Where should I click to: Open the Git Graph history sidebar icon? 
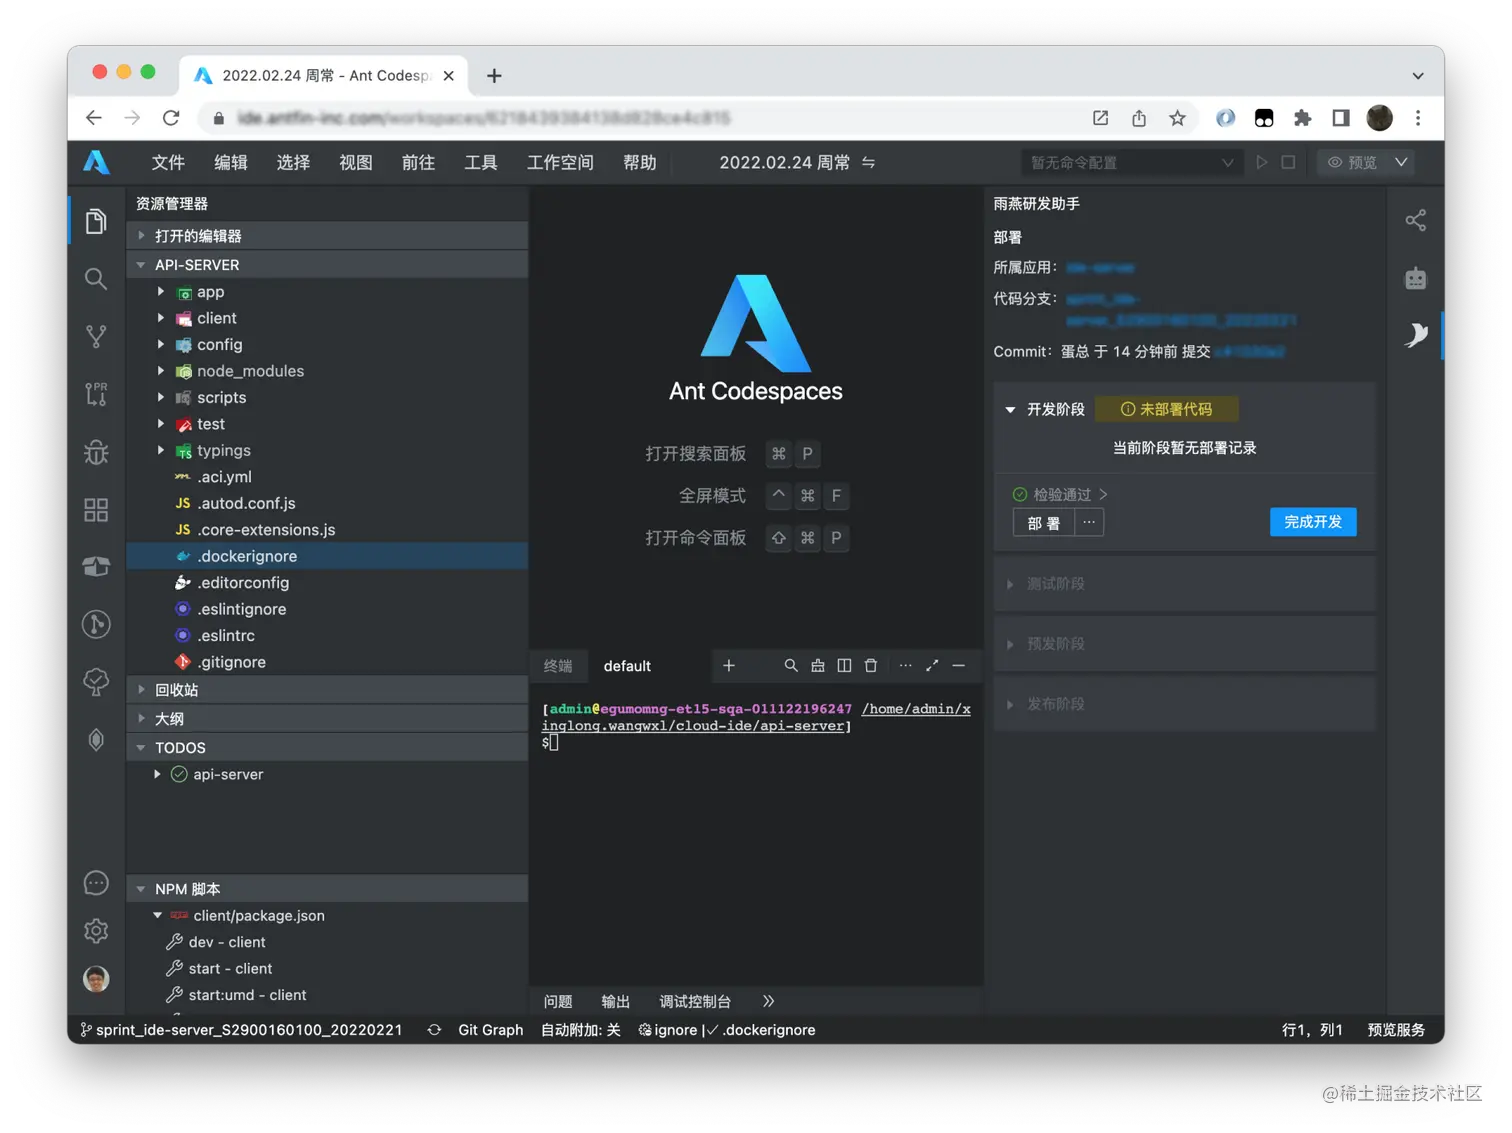pyautogui.click(x=96, y=624)
